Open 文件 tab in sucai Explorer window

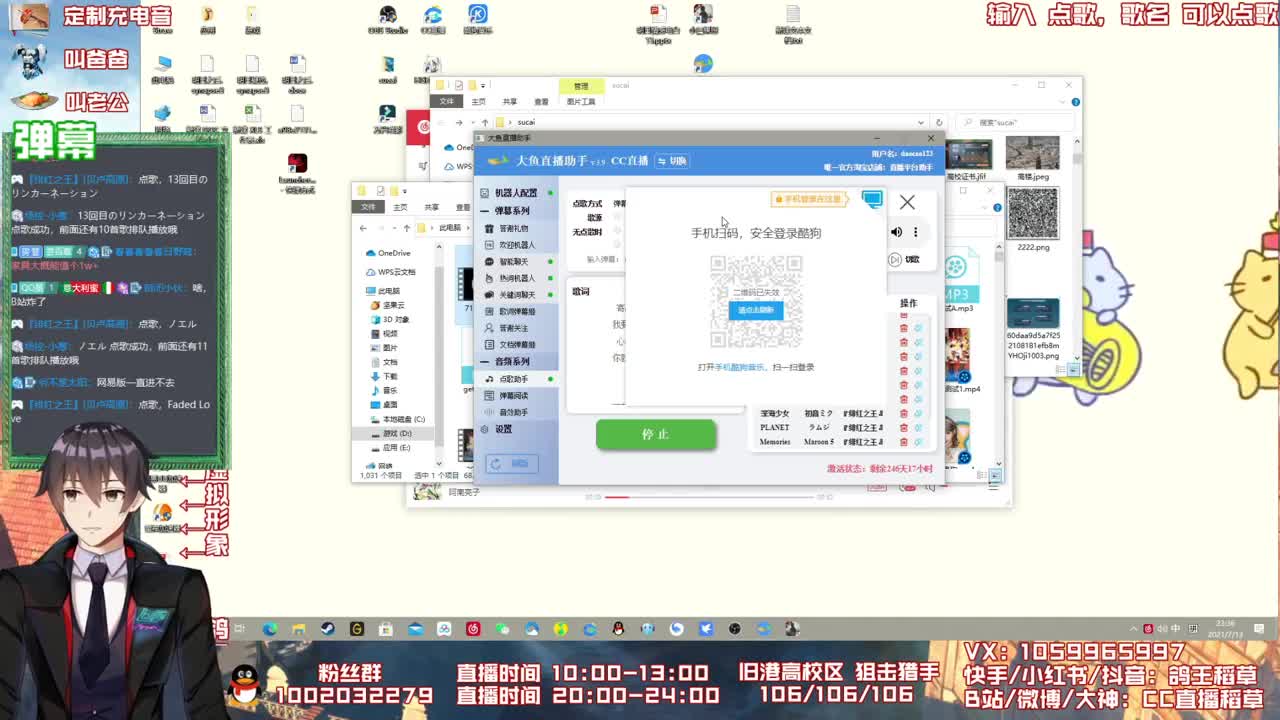[x=447, y=101]
